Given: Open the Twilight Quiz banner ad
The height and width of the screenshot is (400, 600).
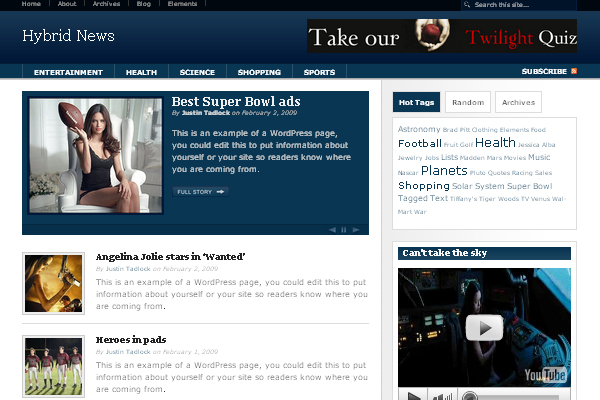Looking at the screenshot, I should click(442, 36).
